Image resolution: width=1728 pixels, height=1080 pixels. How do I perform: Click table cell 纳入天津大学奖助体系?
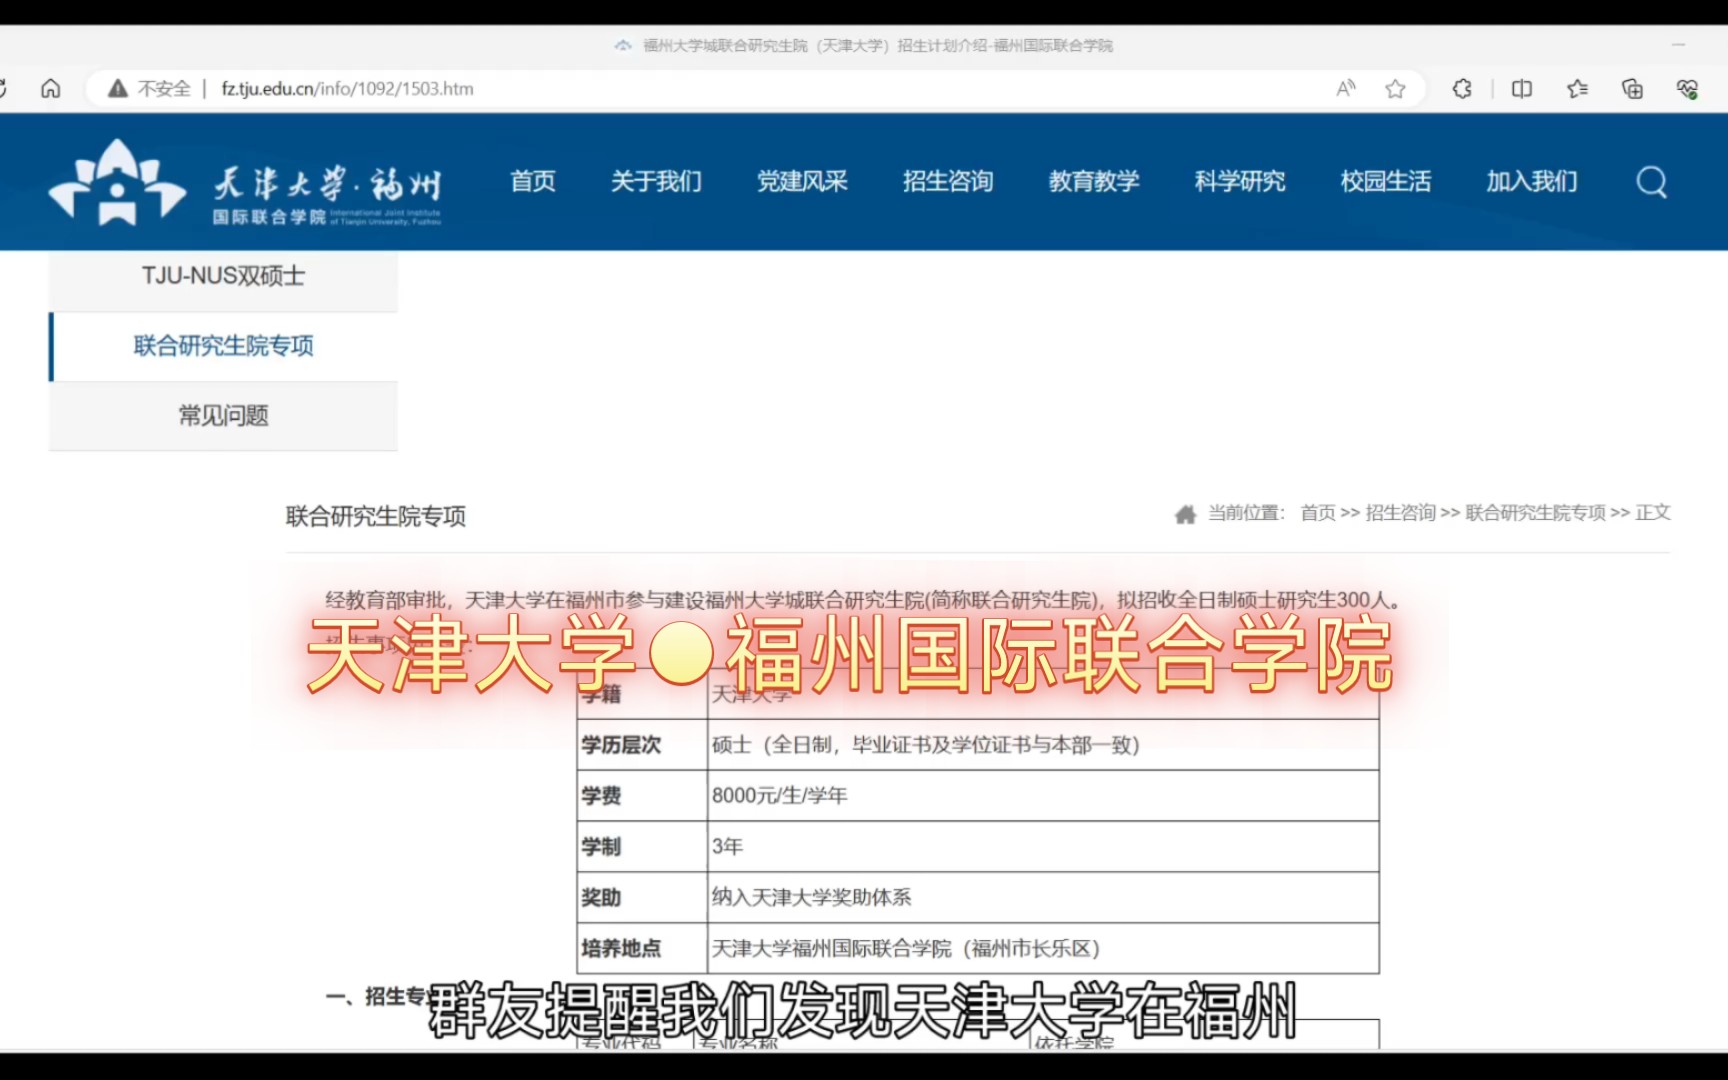(1043, 898)
